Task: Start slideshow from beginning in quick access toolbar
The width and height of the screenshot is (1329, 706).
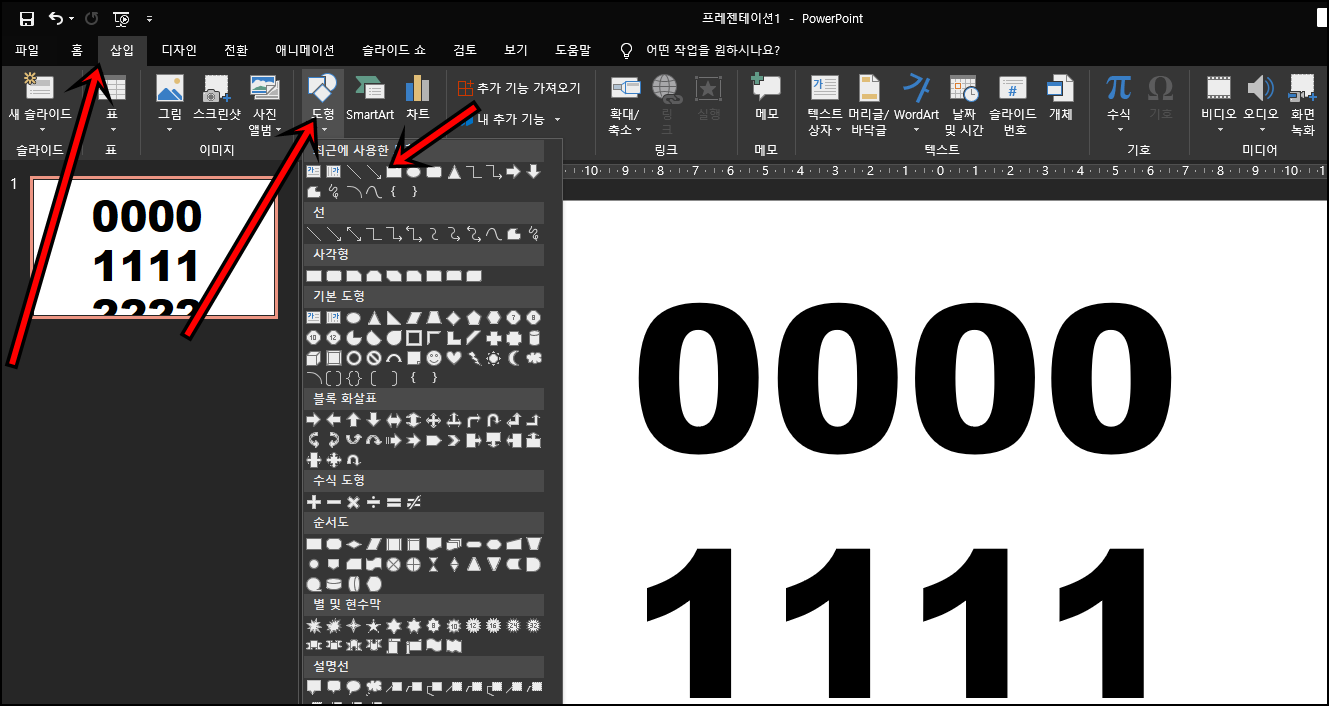Action: [121, 19]
